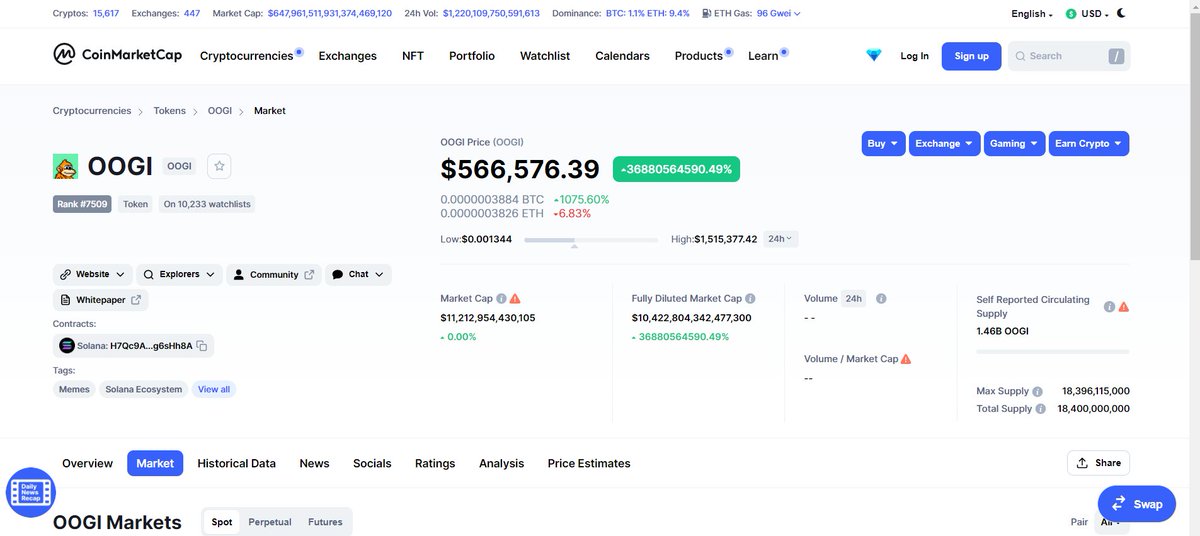Image resolution: width=1200 pixels, height=536 pixels.
Task: Open the Buy dropdown
Action: 883,143
